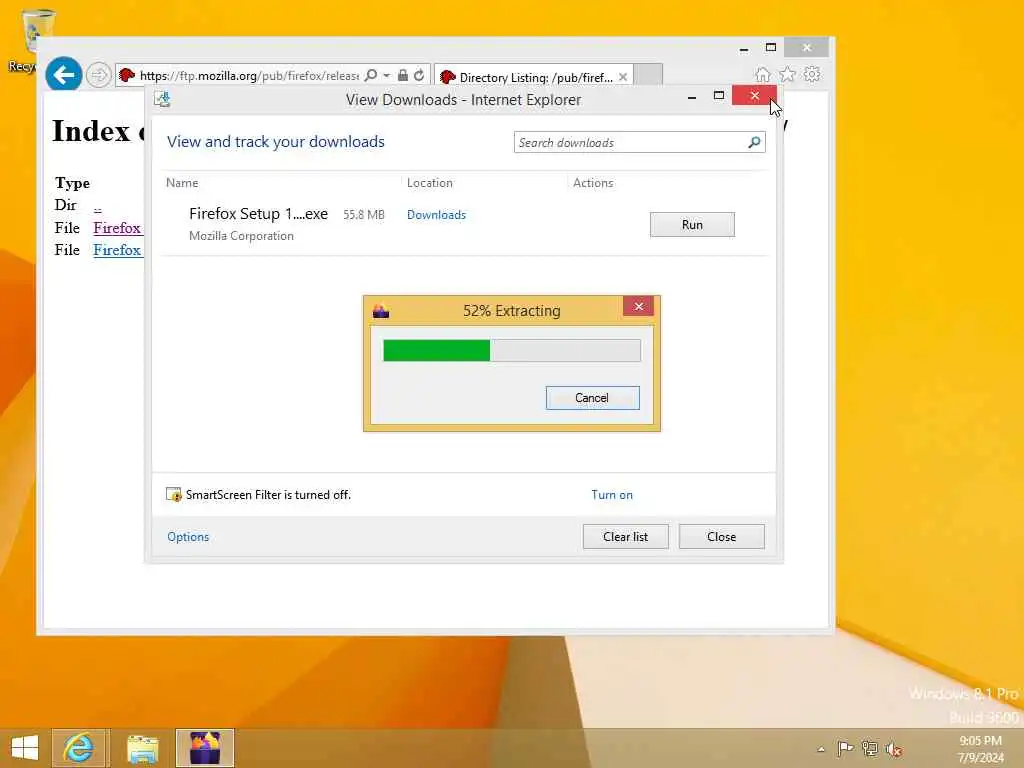The width and height of the screenshot is (1024, 768).
Task: Open first Firefox file link in listing
Action: pyautogui.click(x=118, y=228)
